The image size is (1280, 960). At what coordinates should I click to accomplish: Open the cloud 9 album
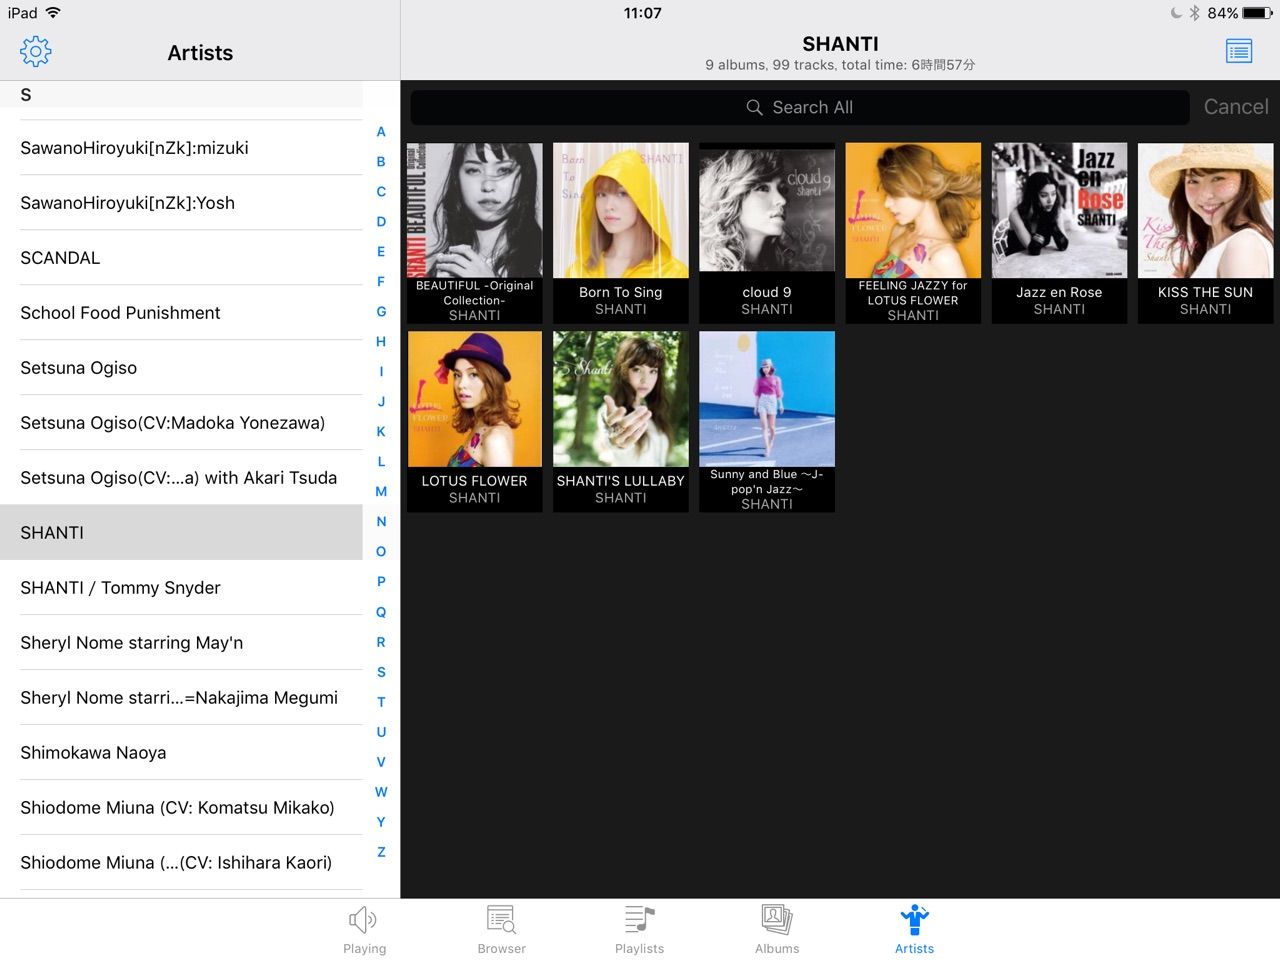tap(767, 233)
